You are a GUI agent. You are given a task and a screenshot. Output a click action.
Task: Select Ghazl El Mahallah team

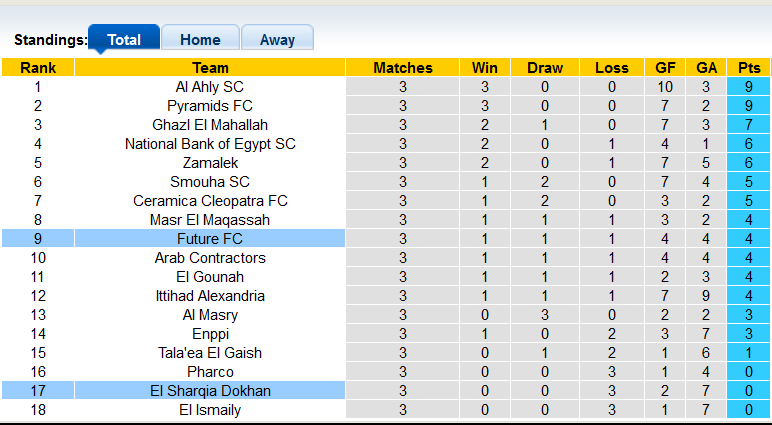[210, 125]
